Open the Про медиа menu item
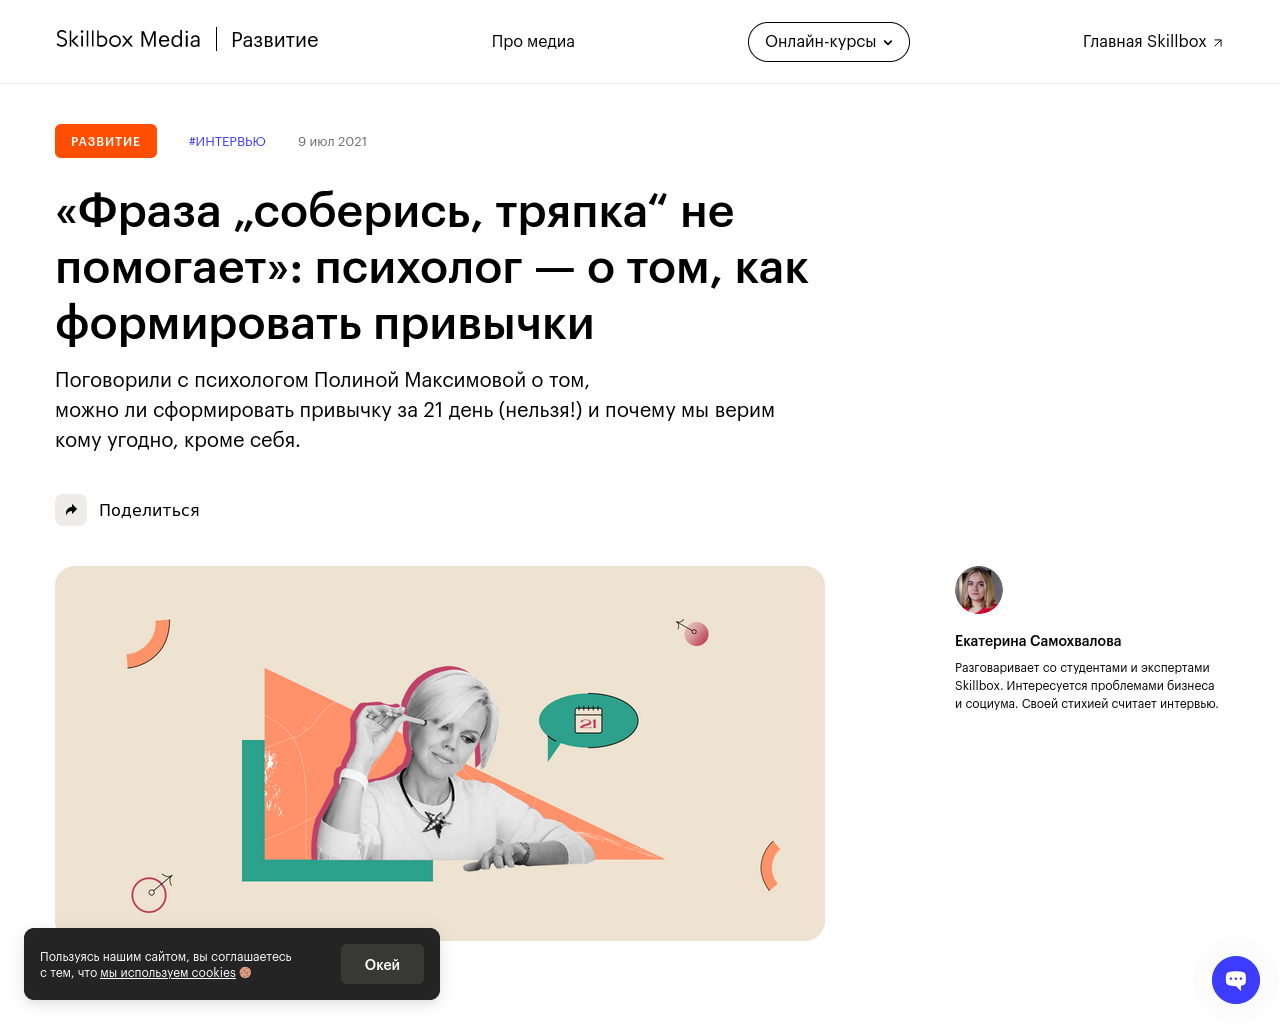 point(533,42)
